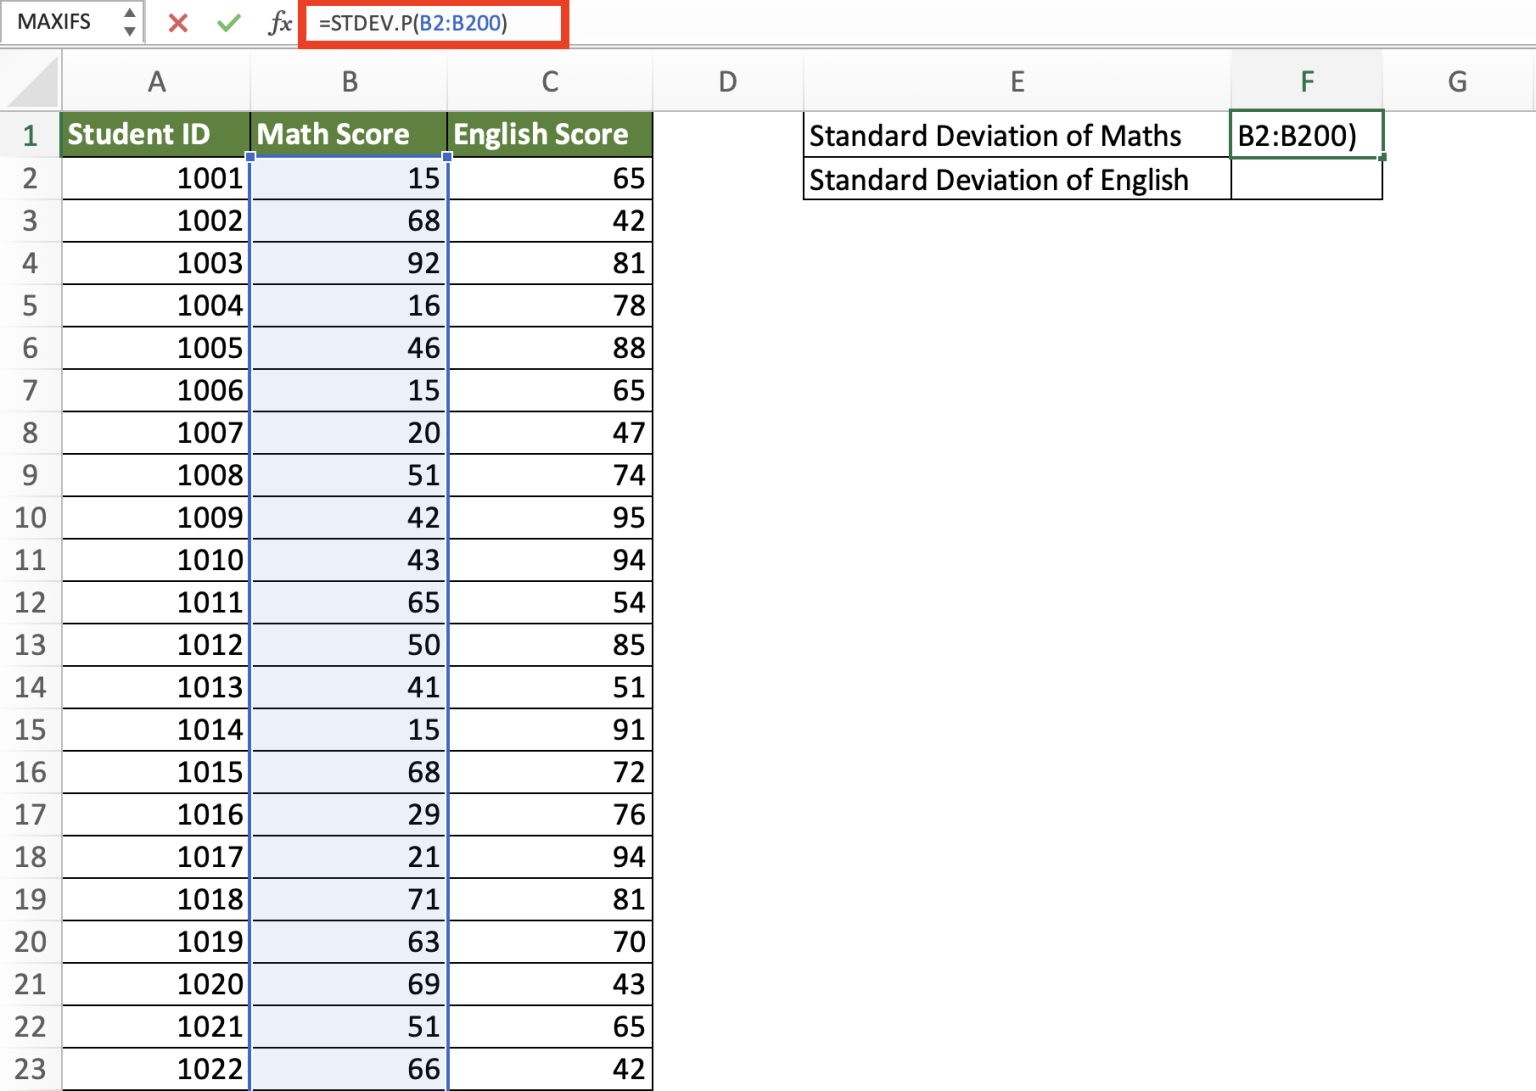Select cell containing Student ID 1001
The height and width of the screenshot is (1091, 1536).
(156, 178)
